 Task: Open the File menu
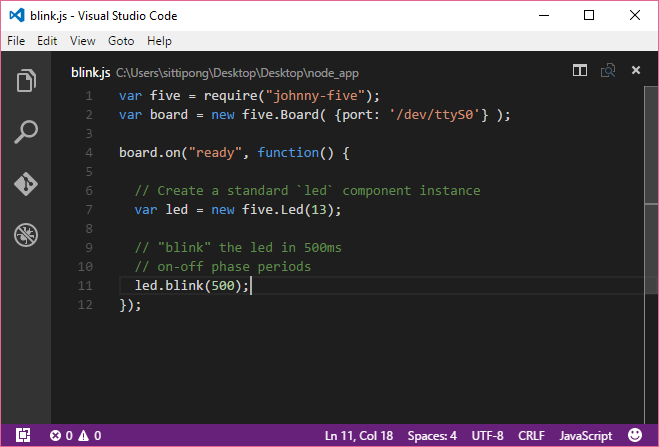point(16,41)
